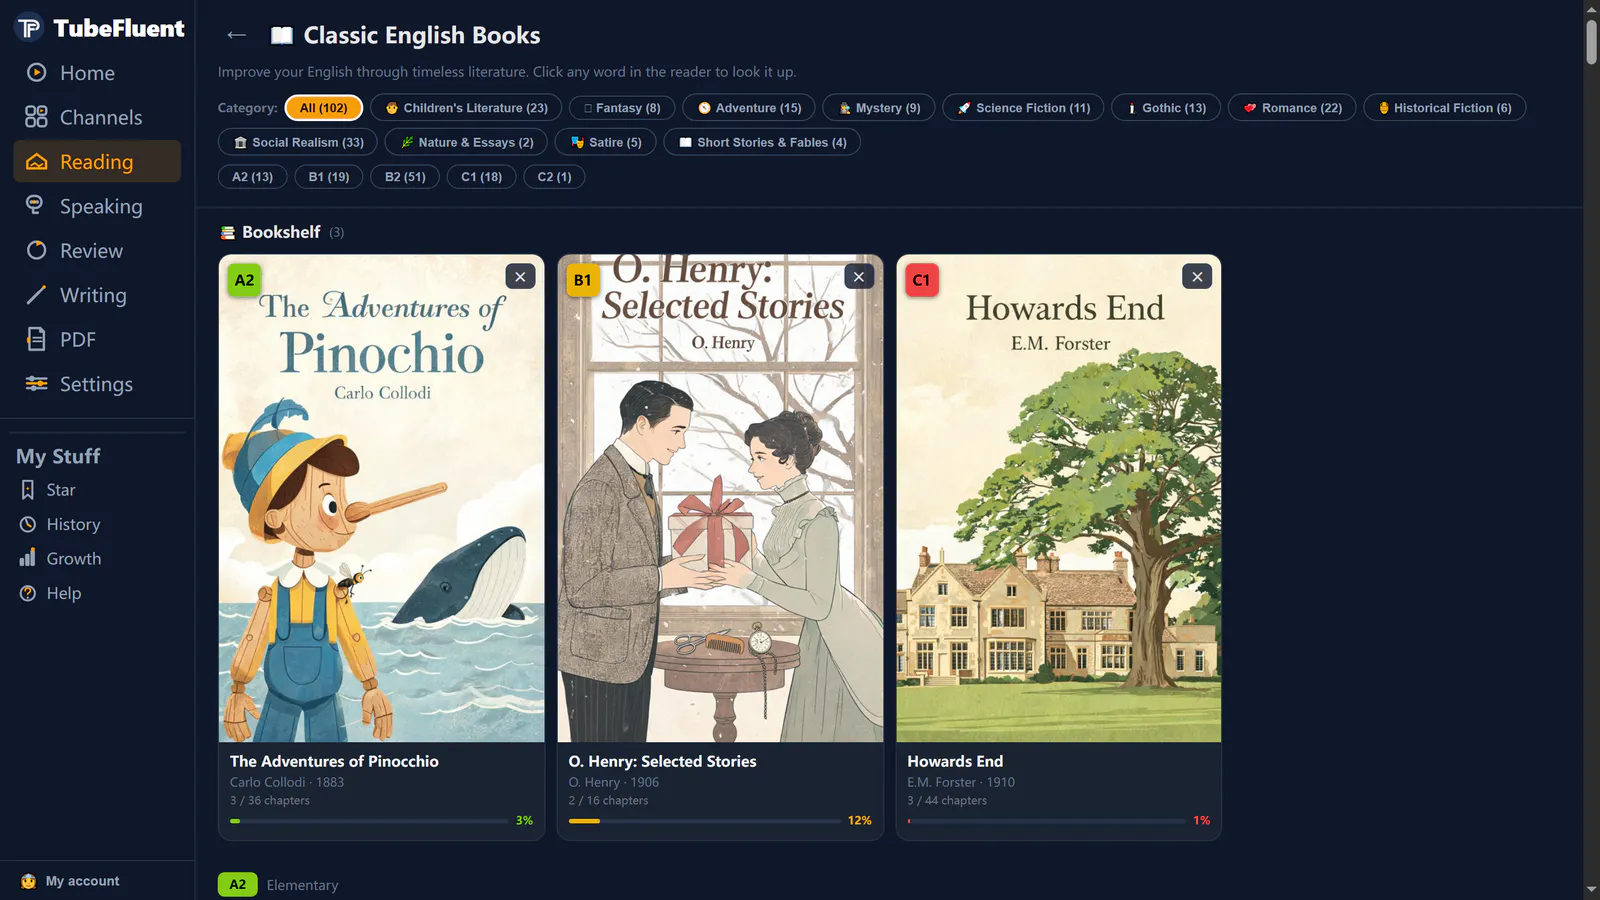
Task: Click the B1 badge on the O. Henry cover
Action: [582, 280]
